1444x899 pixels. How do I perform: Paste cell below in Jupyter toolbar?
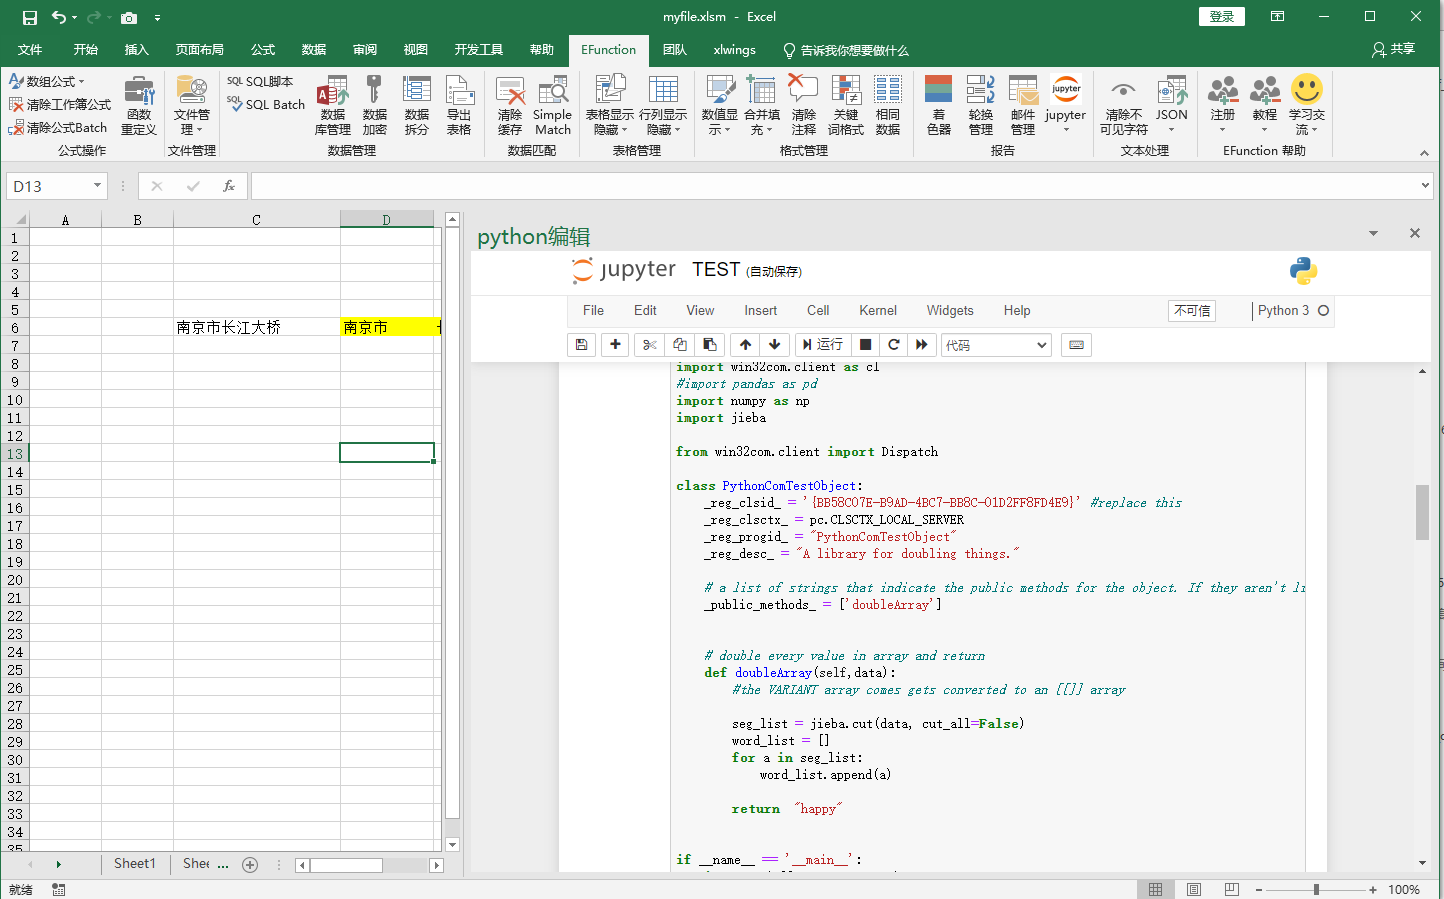[x=710, y=345]
